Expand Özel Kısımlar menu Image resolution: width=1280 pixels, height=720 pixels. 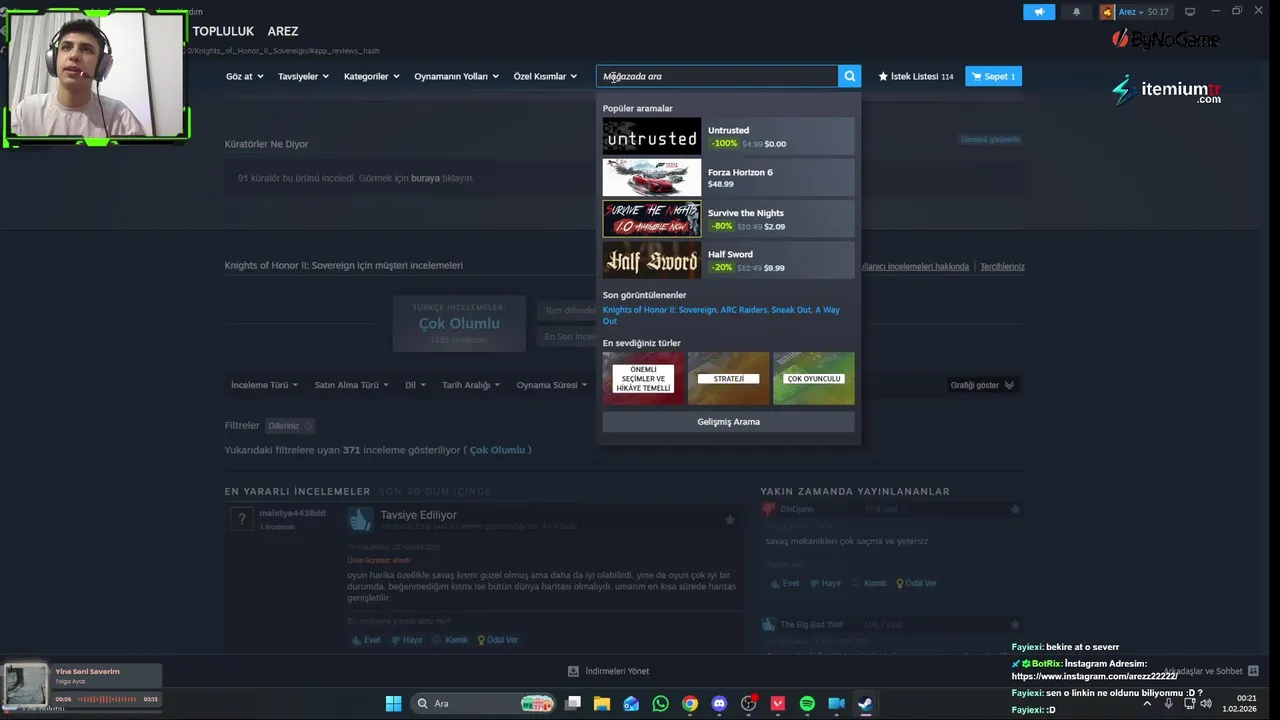tap(545, 76)
